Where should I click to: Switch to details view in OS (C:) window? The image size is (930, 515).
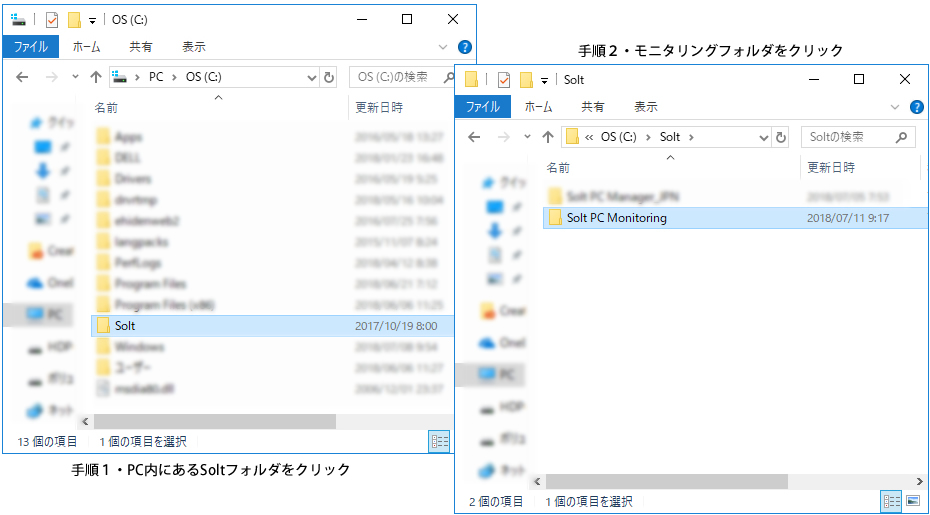[439, 441]
